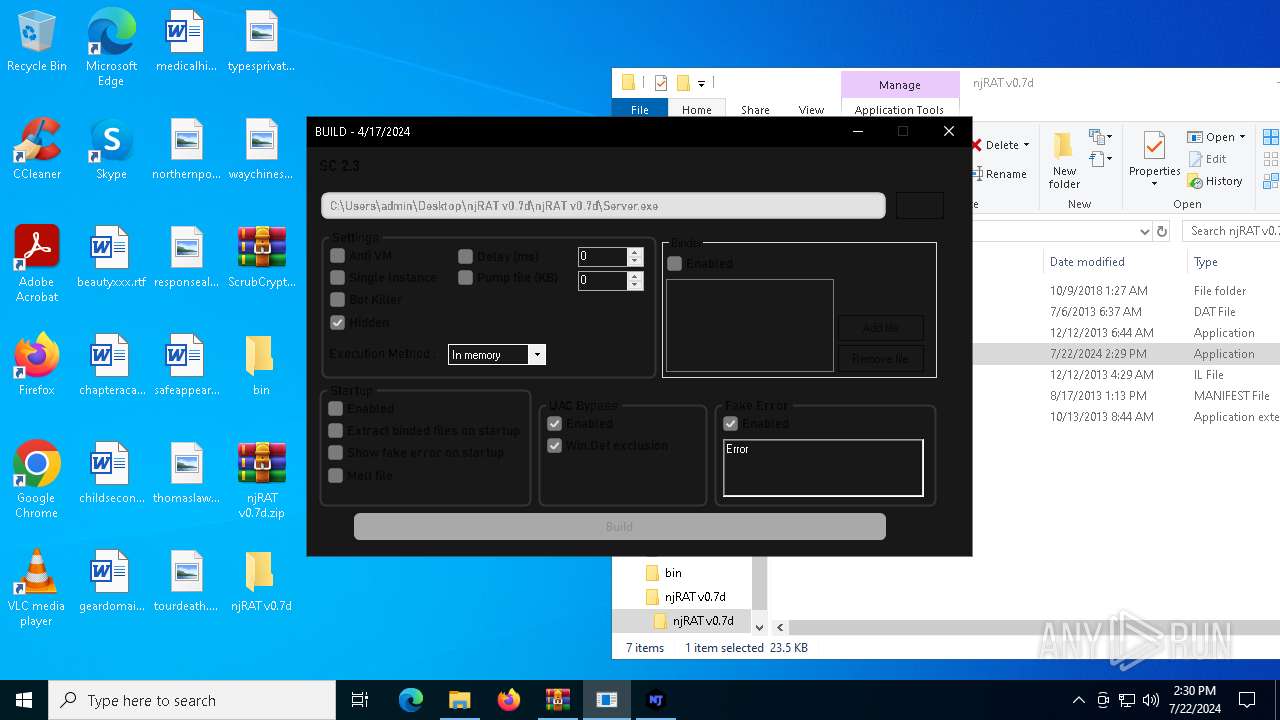This screenshot has width=1280, height=720.
Task: Select VLC media player desktop icon
Action: click(37, 588)
